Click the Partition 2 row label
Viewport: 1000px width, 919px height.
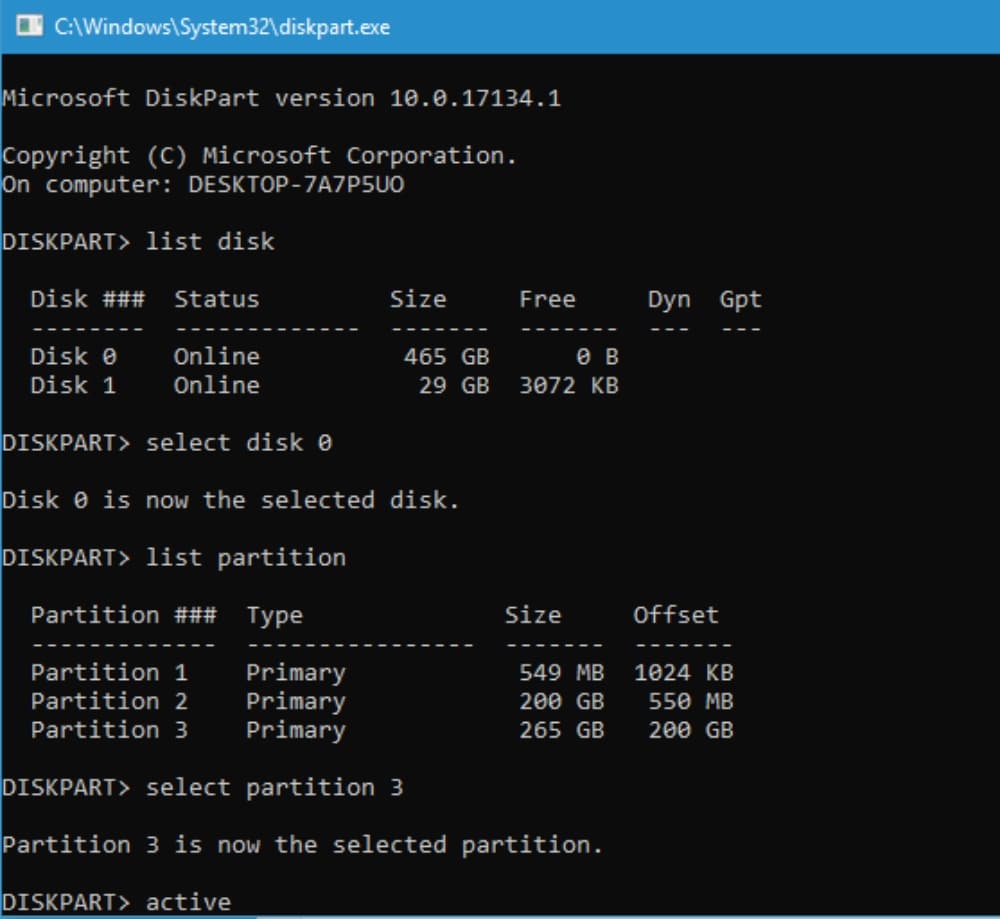point(109,701)
